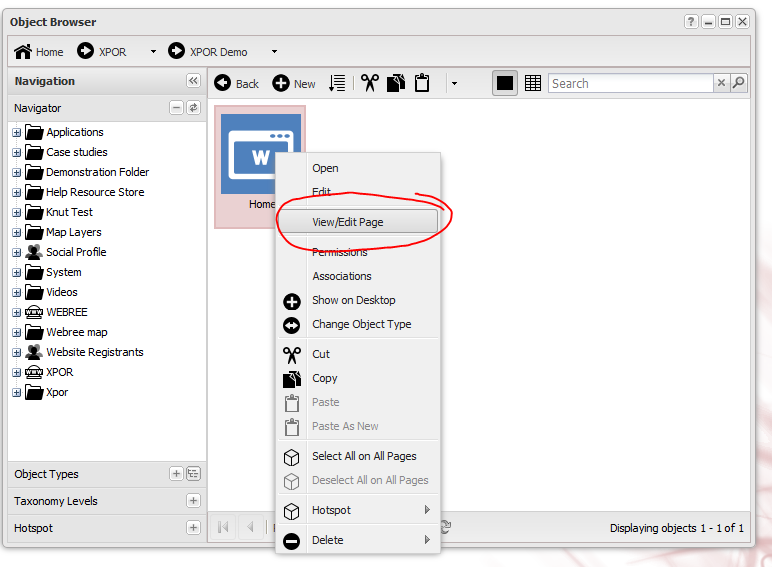Choose Edit in the context menu
Viewport: 772px width, 567px height.
point(358,191)
